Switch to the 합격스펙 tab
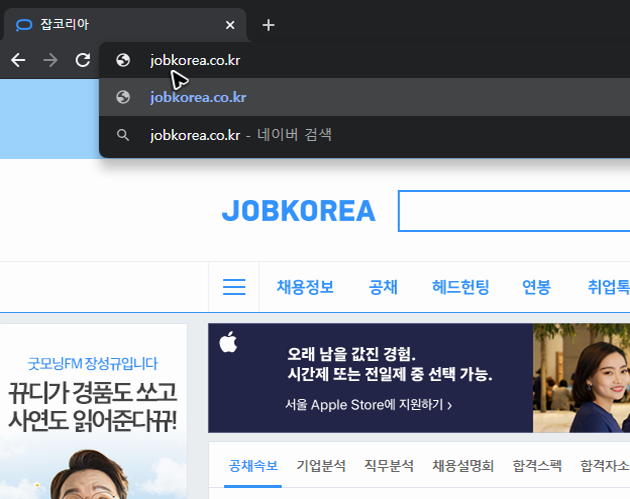Screen dimensions: 630x499 tap(537, 466)
